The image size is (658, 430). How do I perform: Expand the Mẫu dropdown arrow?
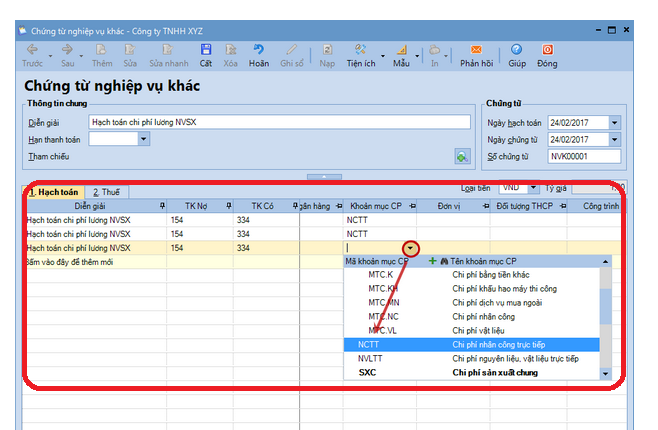(x=417, y=56)
